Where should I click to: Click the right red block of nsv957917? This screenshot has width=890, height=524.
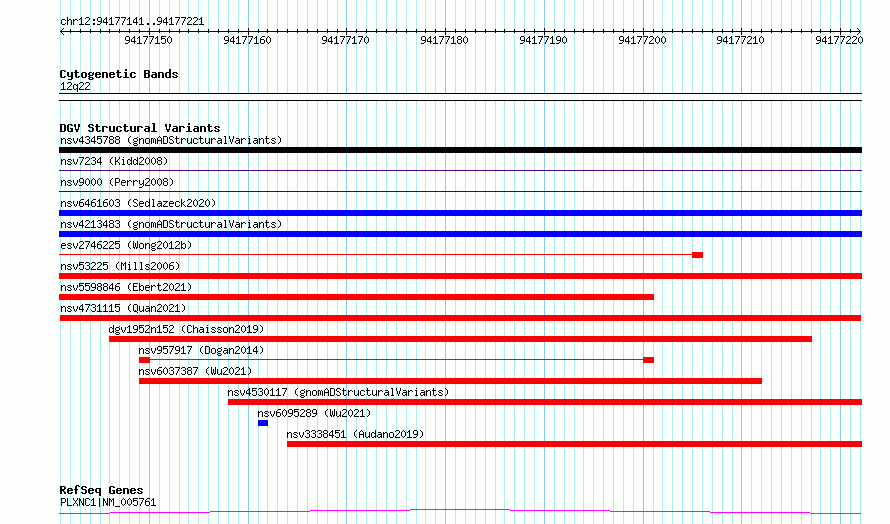649,360
